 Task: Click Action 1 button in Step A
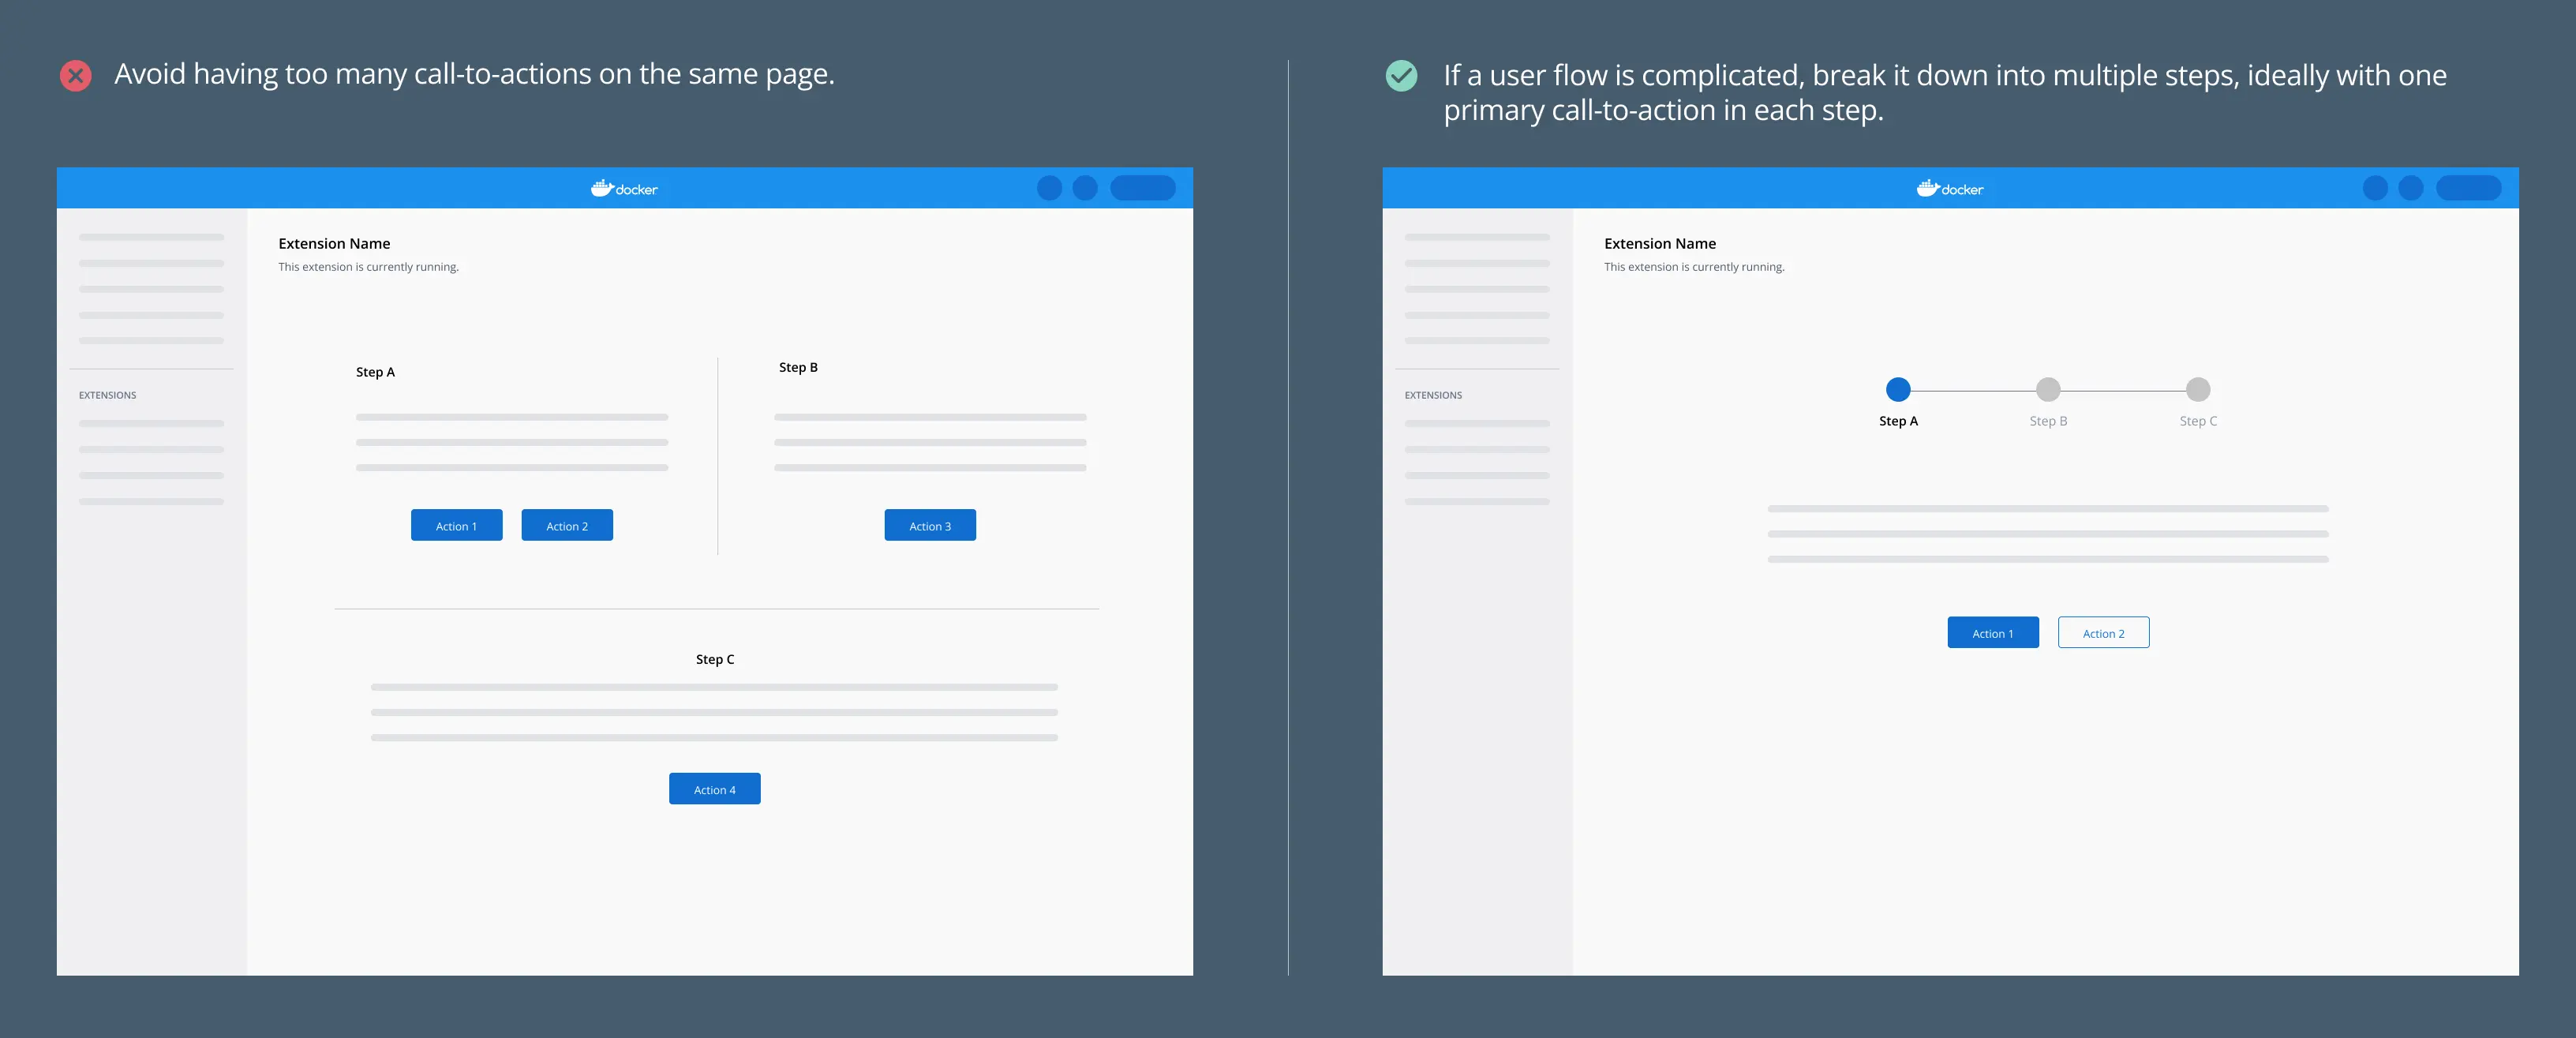pos(457,526)
